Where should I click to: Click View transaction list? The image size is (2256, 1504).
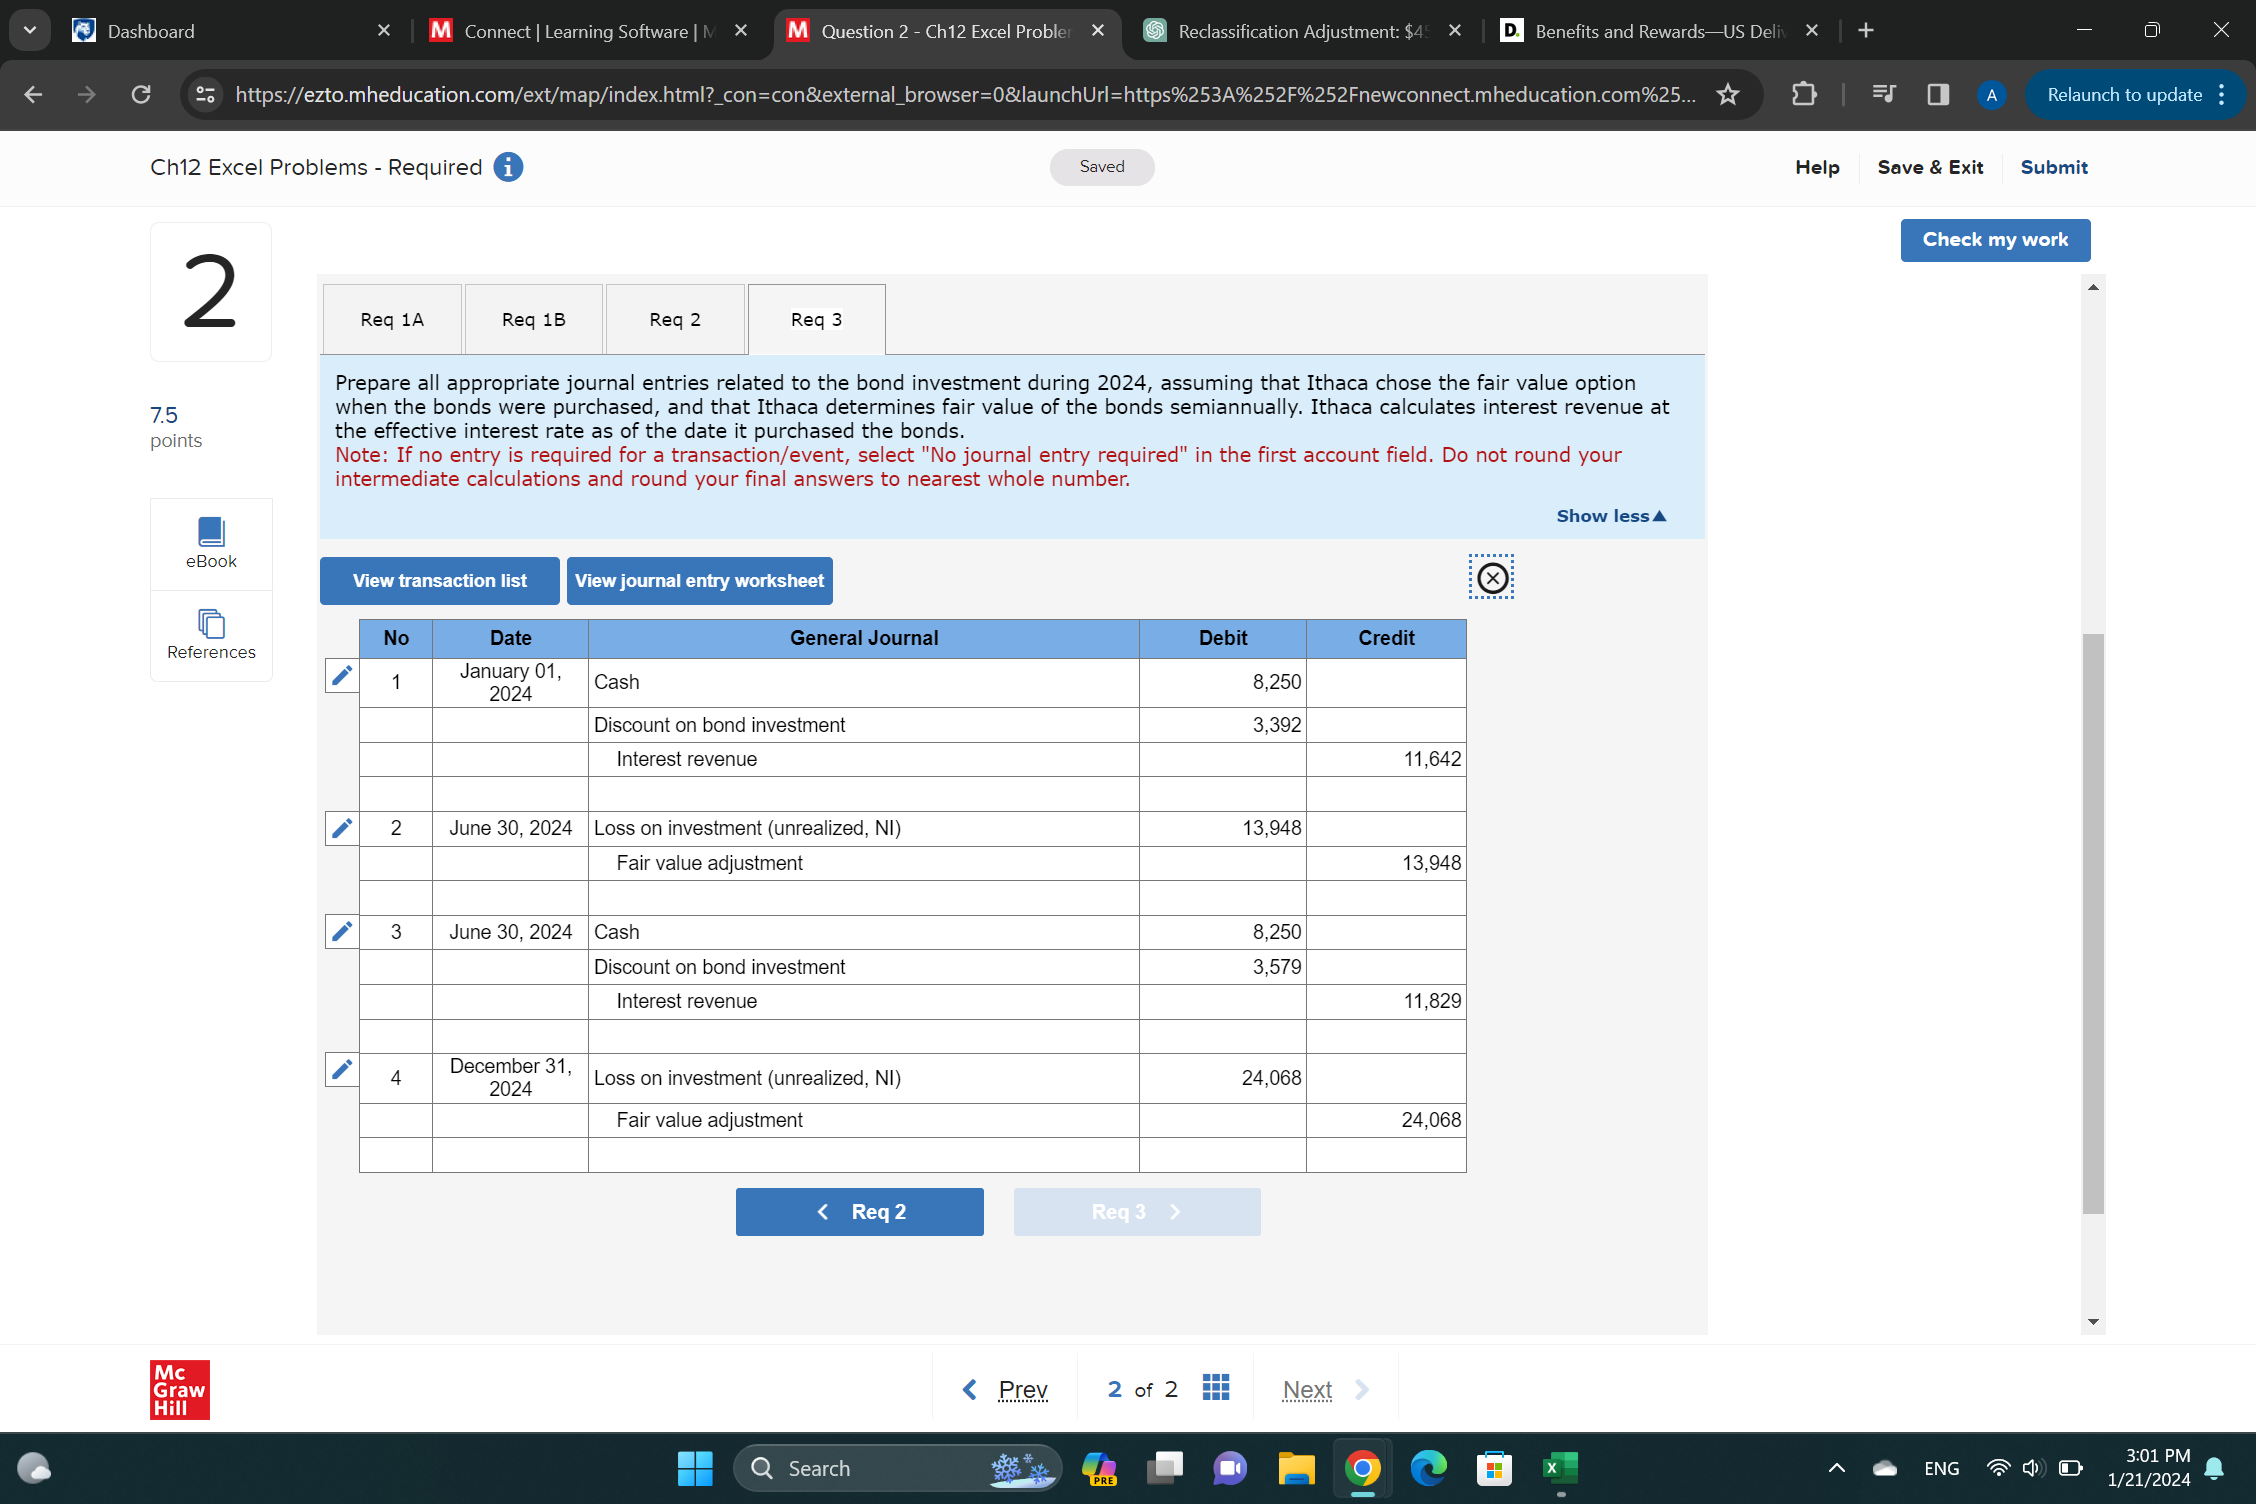(x=439, y=580)
